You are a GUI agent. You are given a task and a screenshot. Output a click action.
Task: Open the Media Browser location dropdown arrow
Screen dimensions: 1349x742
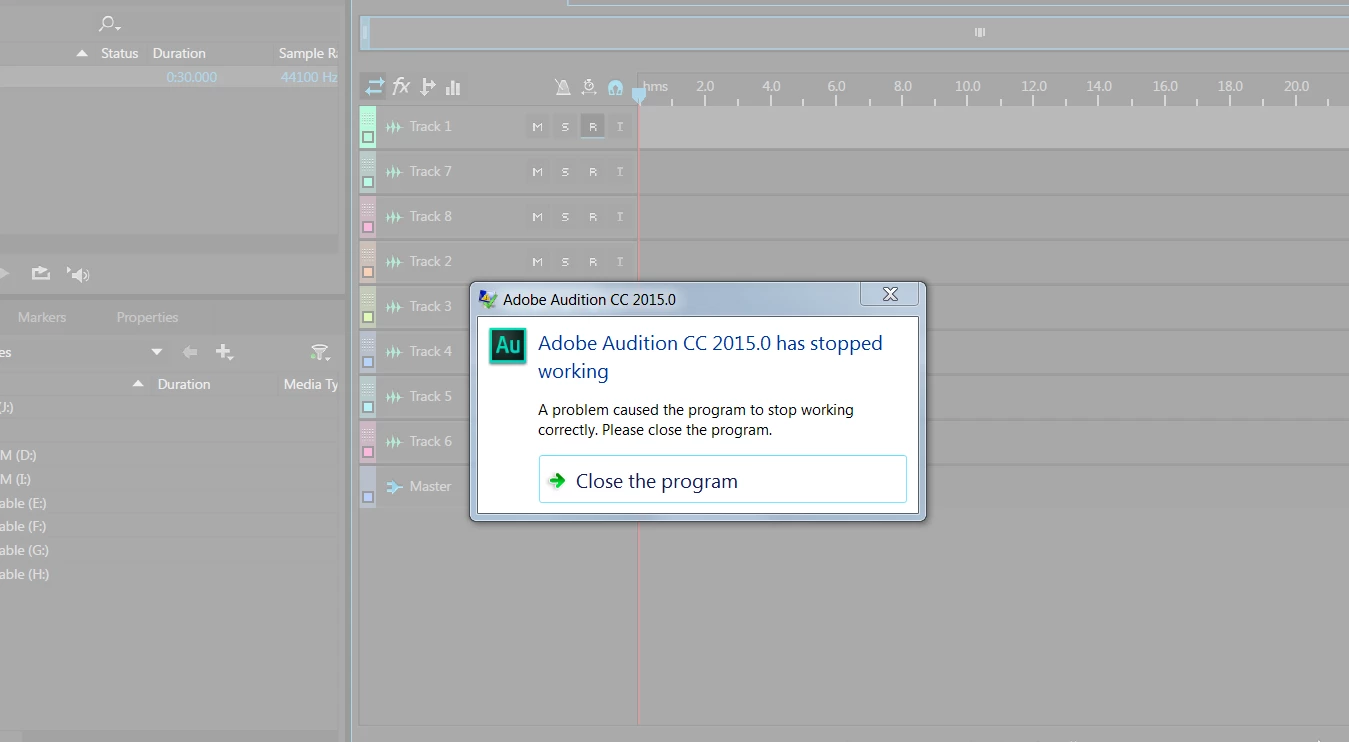(156, 352)
